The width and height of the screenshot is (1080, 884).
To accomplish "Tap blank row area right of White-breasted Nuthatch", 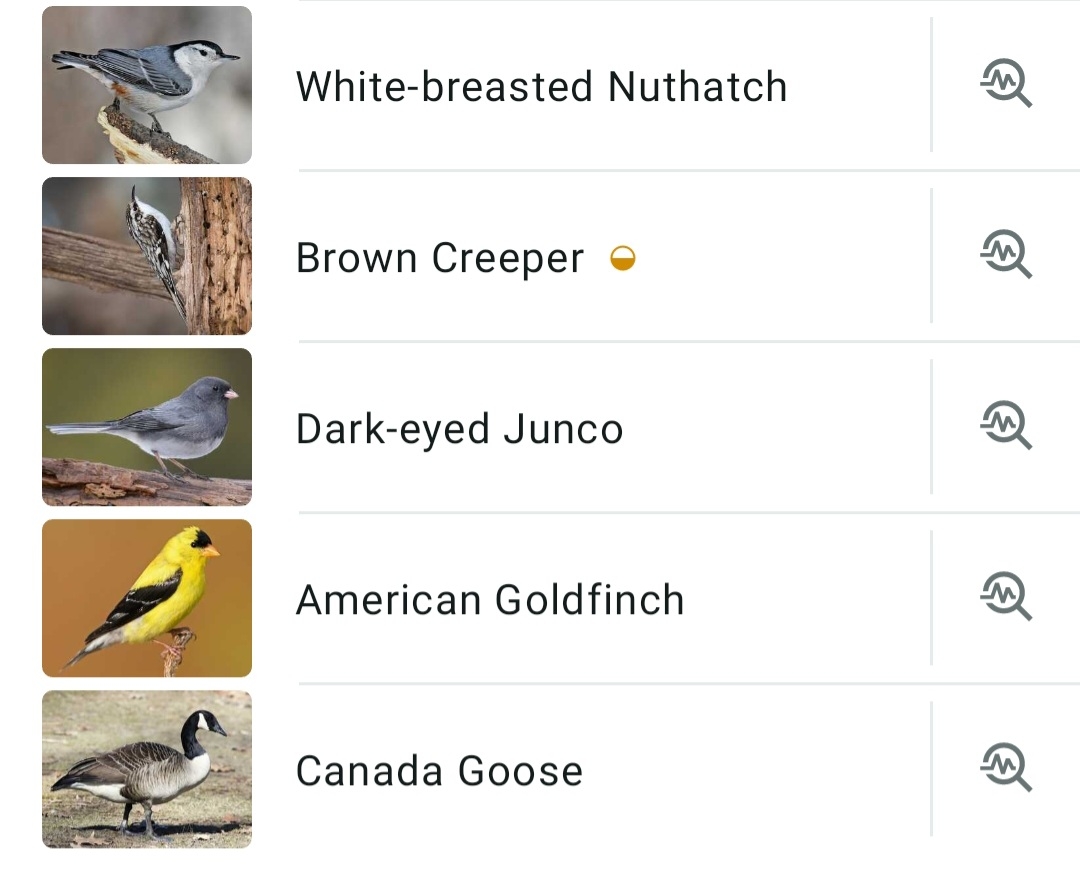I will [x=858, y=87].
